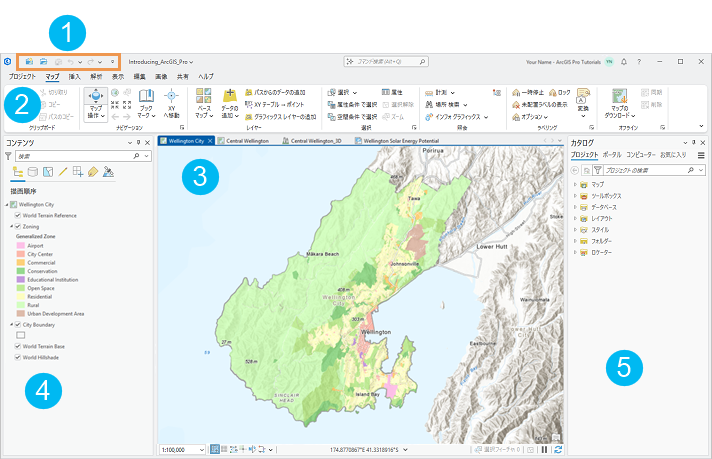This screenshot has width=712, height=459.
Task: Click the catalog pane hamburger menu icon
Action: click(701, 155)
